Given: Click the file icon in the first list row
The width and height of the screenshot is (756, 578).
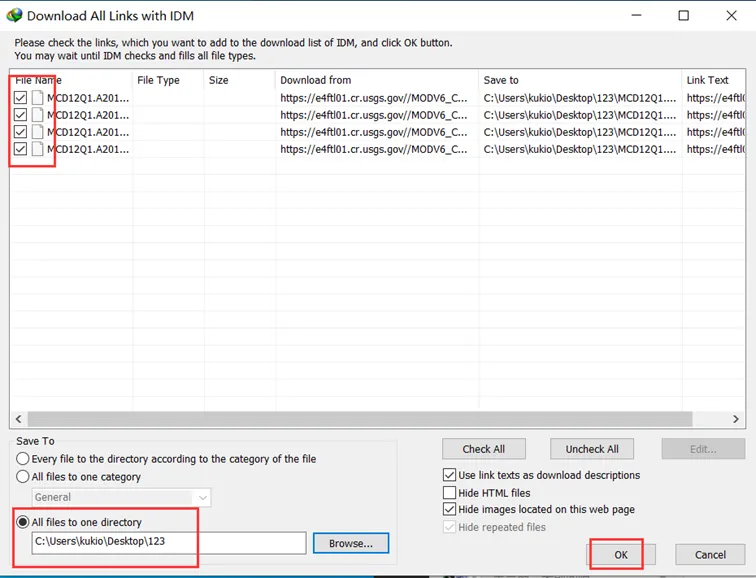Looking at the screenshot, I should pos(37,98).
